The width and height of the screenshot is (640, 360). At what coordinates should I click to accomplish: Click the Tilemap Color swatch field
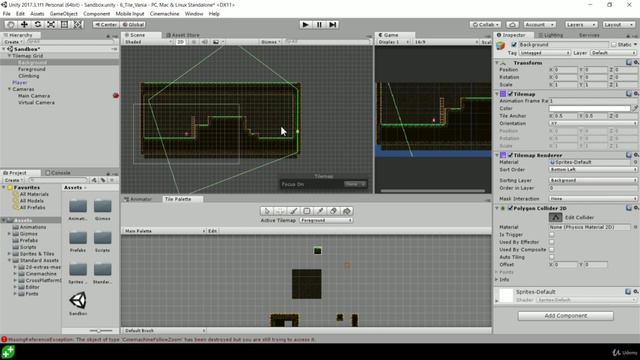click(589, 108)
